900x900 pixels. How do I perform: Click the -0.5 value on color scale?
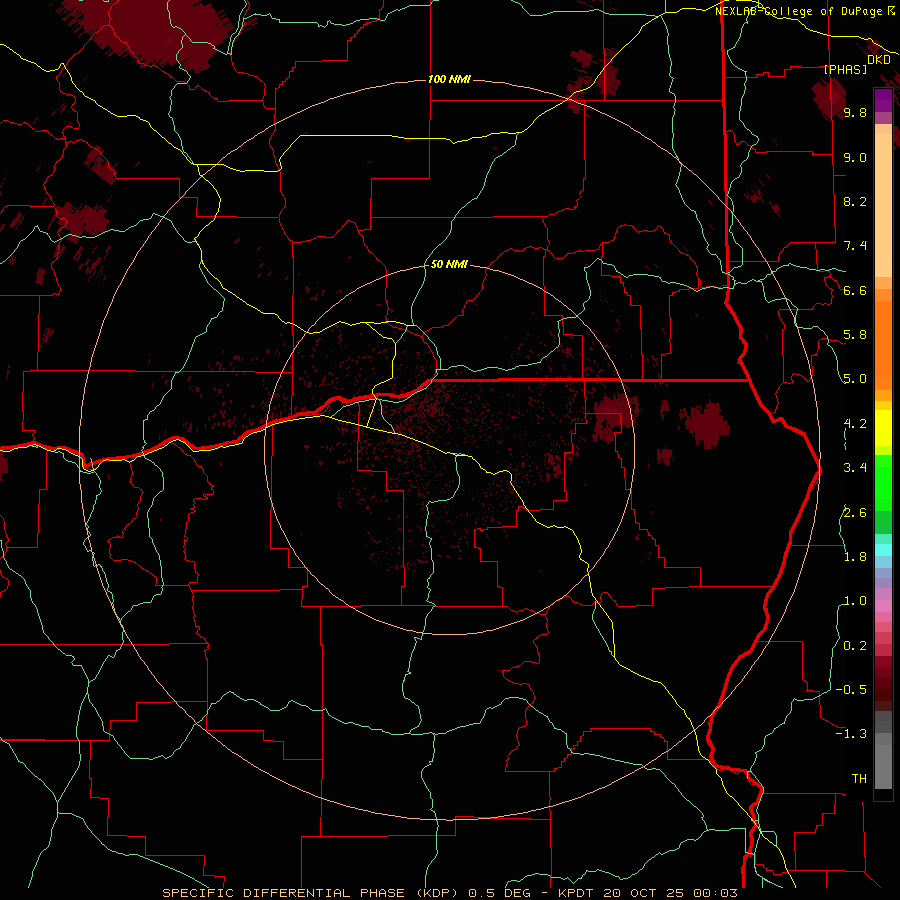851,690
